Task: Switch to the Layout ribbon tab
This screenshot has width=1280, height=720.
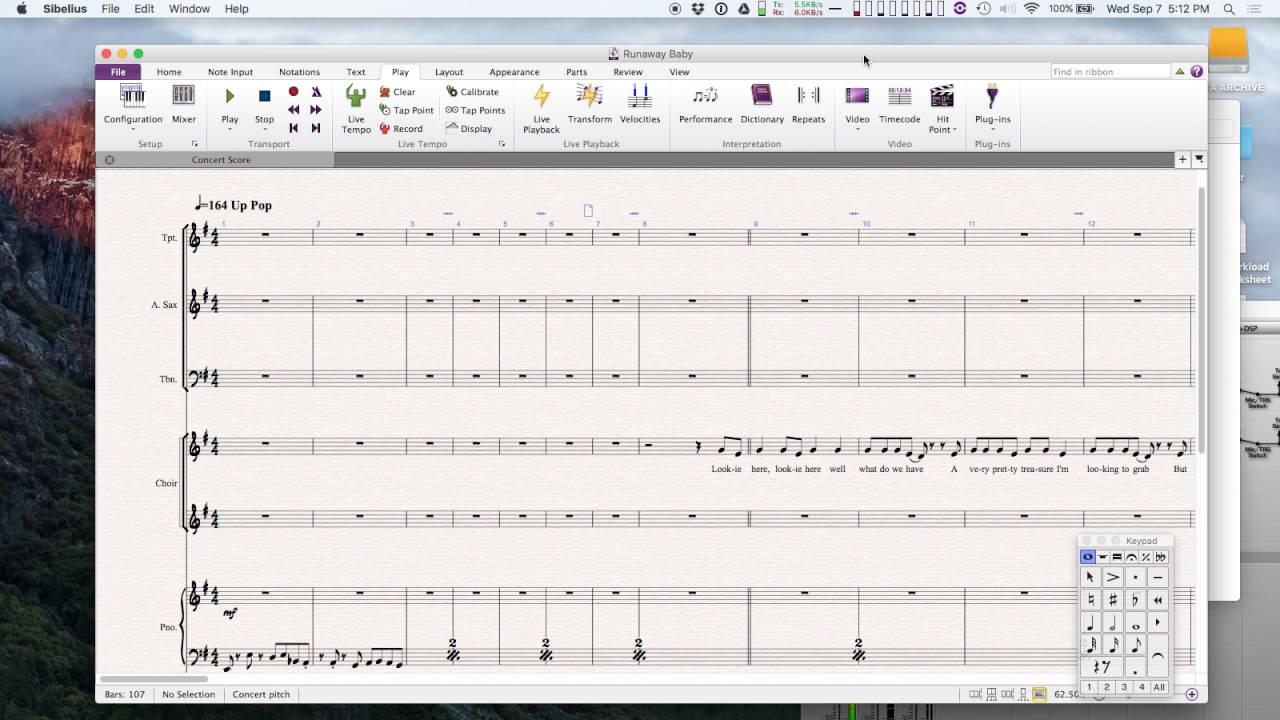Action: (449, 72)
